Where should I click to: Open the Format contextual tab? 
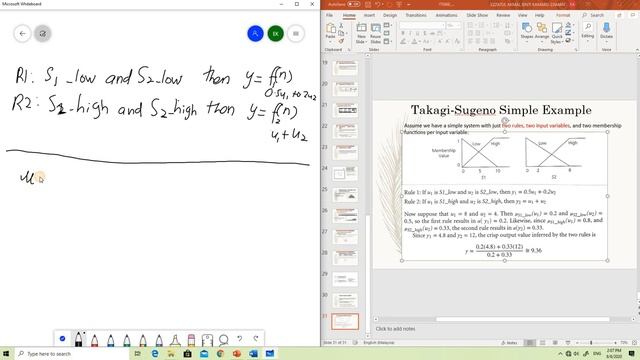563,15
